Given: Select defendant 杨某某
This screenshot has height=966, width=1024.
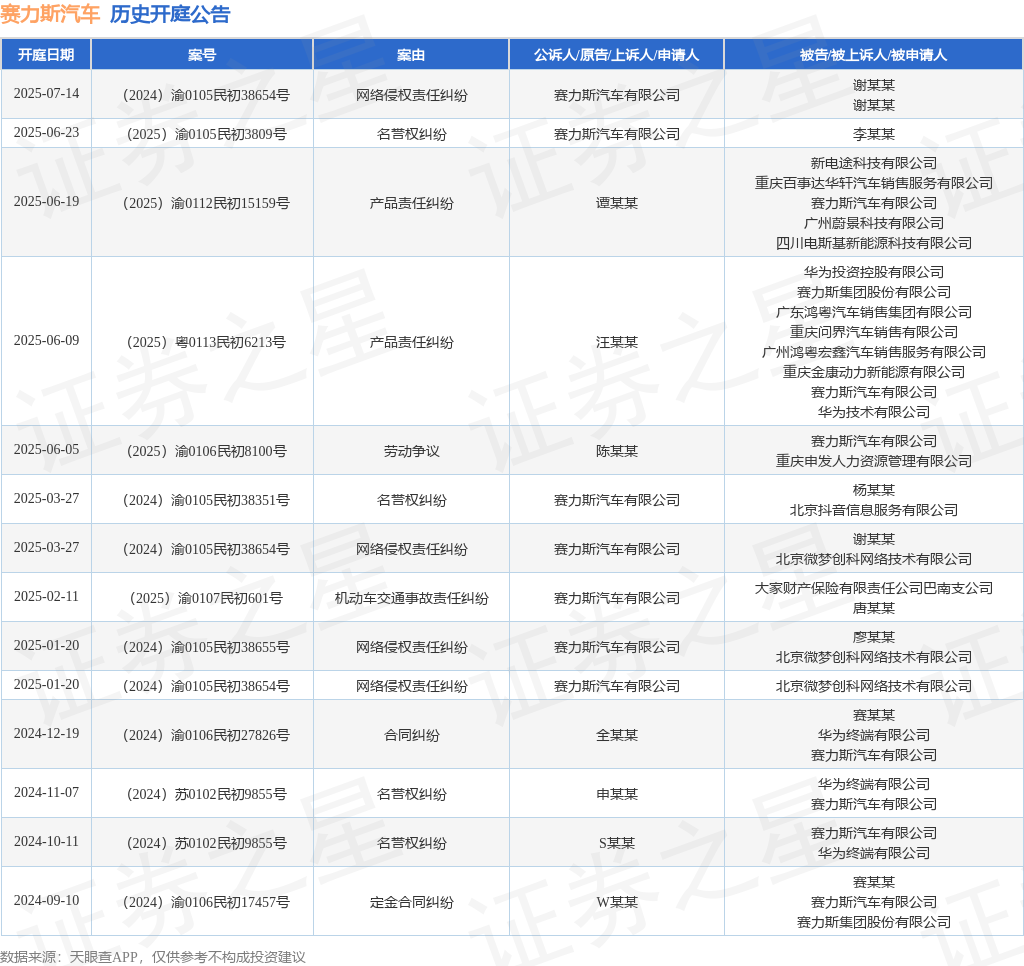Looking at the screenshot, I should click(x=873, y=490).
